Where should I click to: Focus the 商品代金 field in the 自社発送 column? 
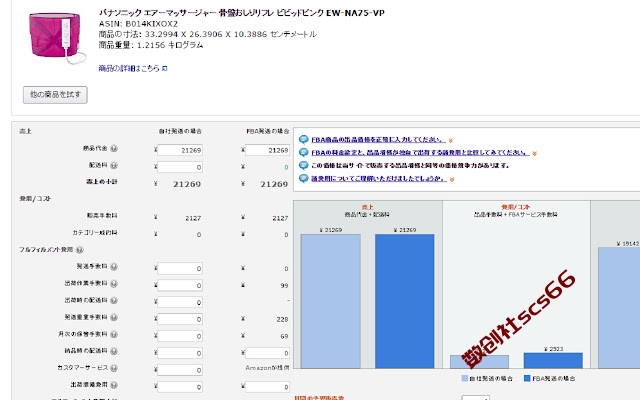180,150
